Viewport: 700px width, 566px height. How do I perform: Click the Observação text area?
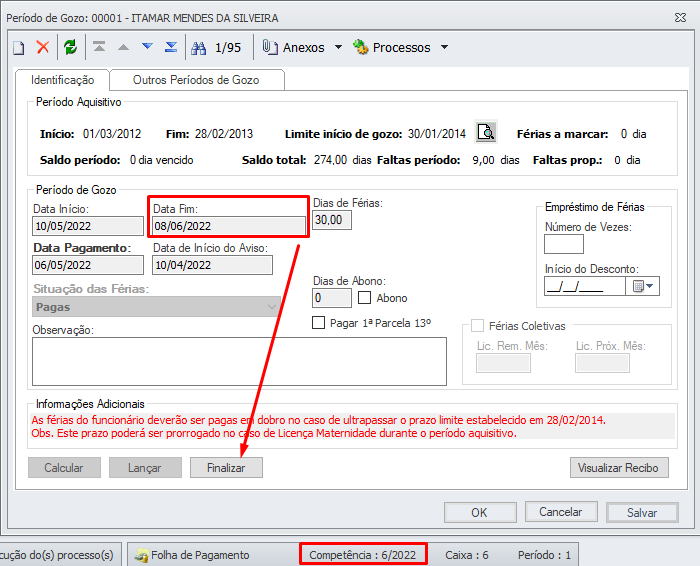[239, 362]
